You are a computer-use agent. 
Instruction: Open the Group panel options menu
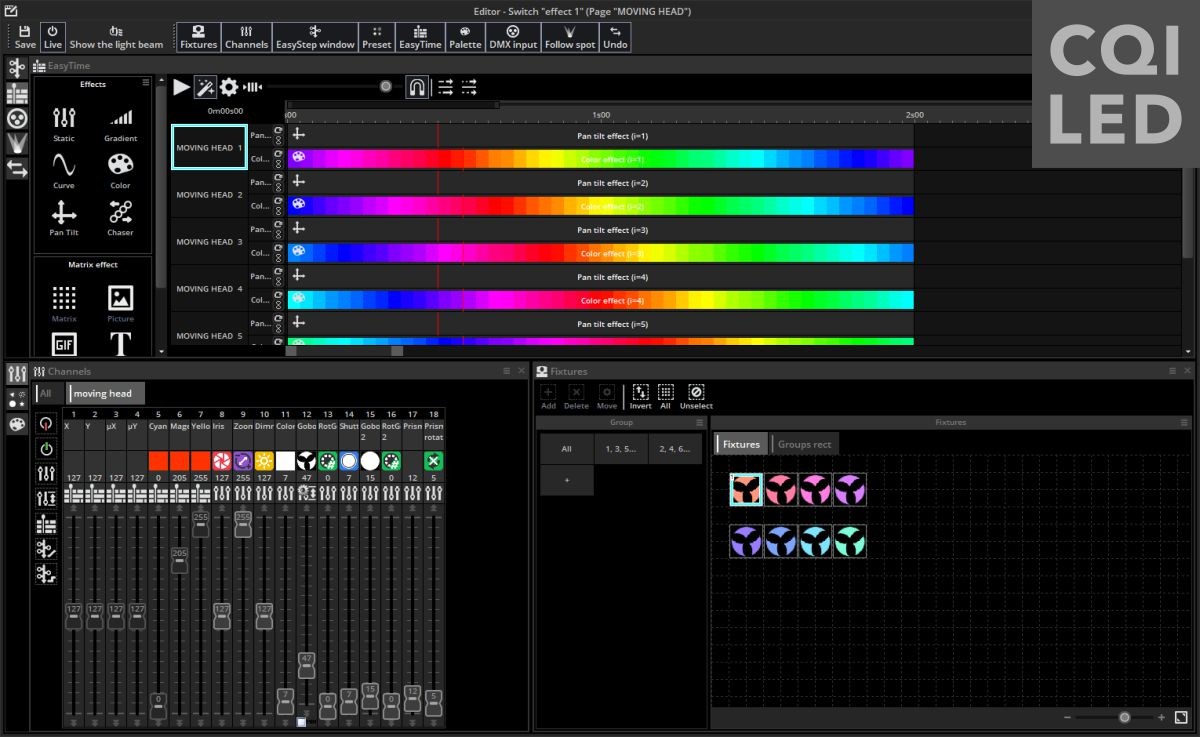[x=699, y=422]
